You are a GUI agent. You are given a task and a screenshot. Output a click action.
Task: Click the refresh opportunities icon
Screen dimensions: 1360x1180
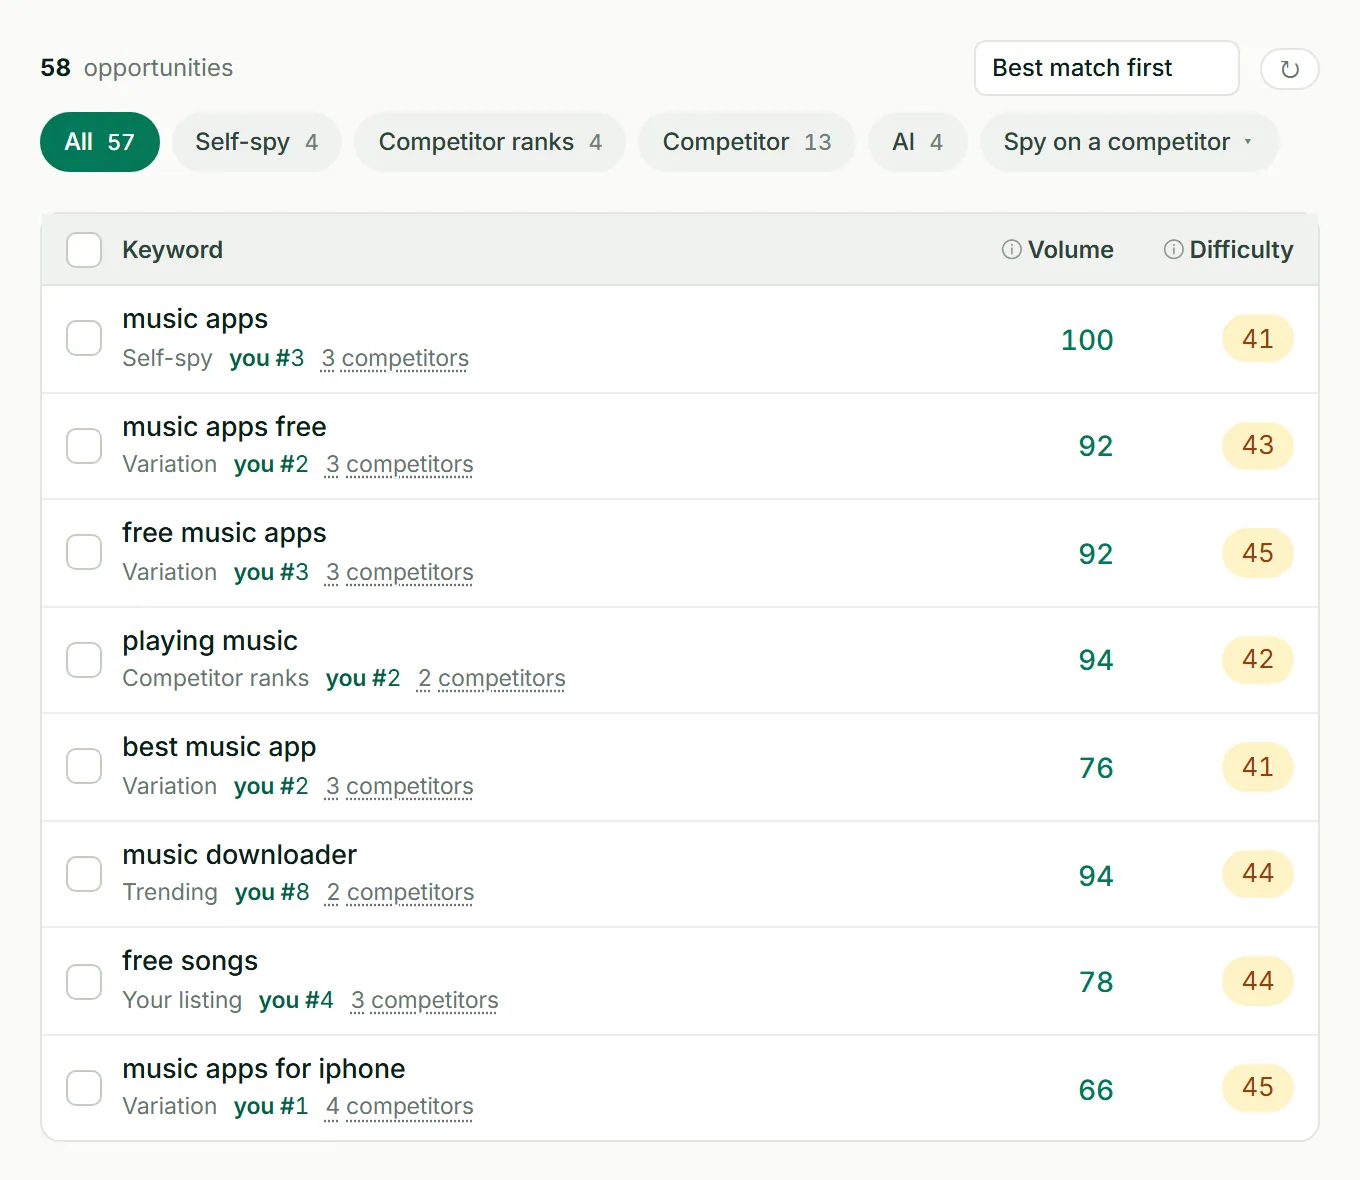[1290, 69]
